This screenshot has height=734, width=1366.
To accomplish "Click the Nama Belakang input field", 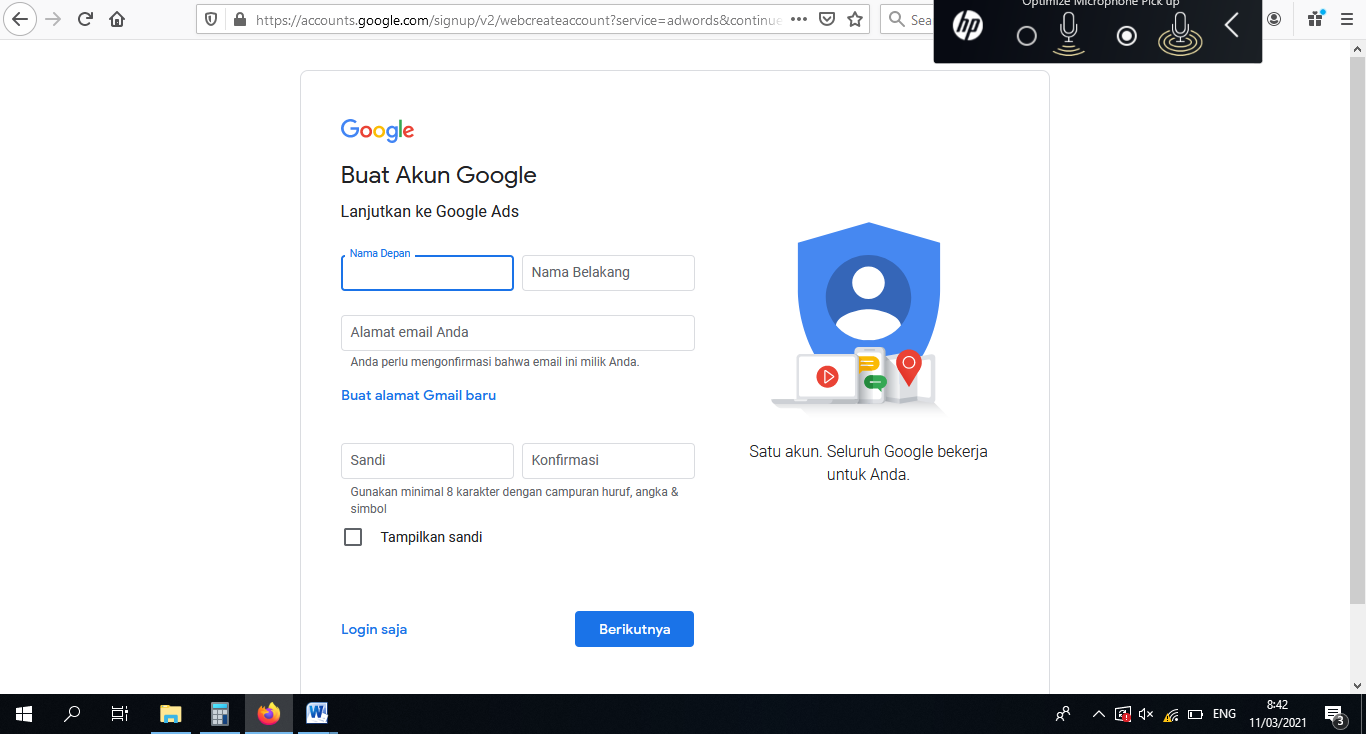I will (608, 273).
